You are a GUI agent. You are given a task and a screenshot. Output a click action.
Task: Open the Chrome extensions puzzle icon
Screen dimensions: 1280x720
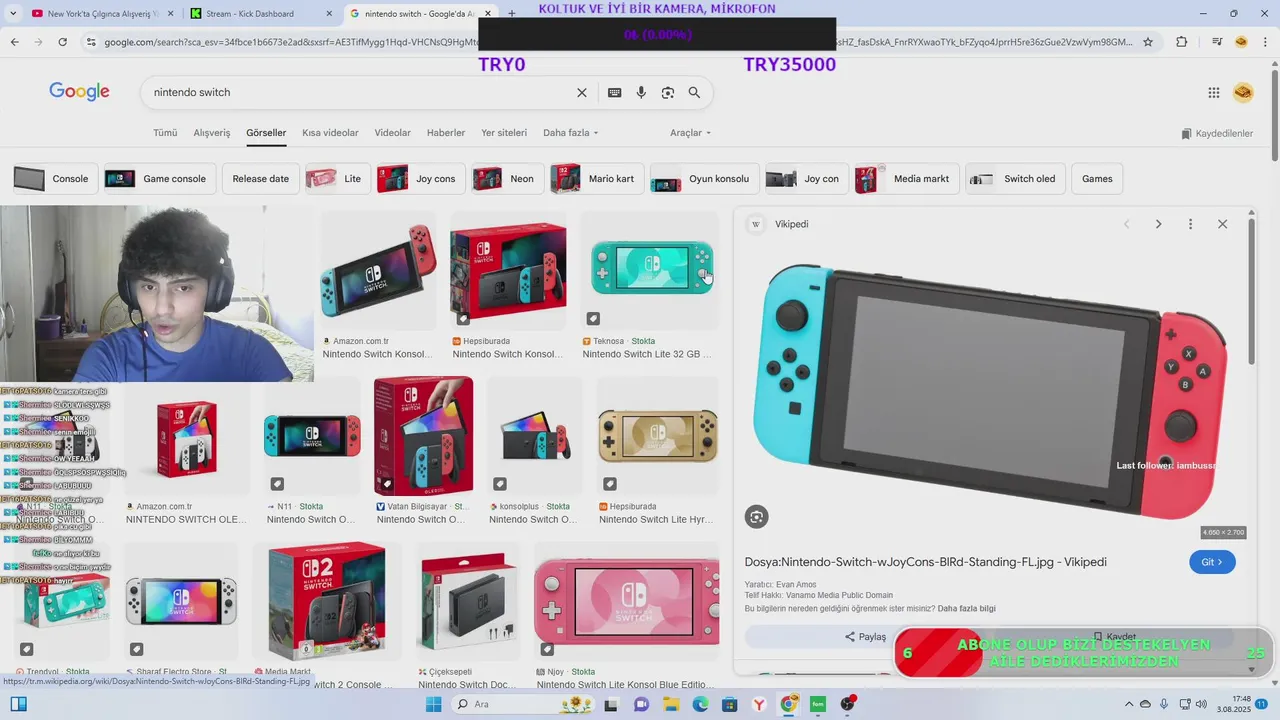coord(1182,42)
